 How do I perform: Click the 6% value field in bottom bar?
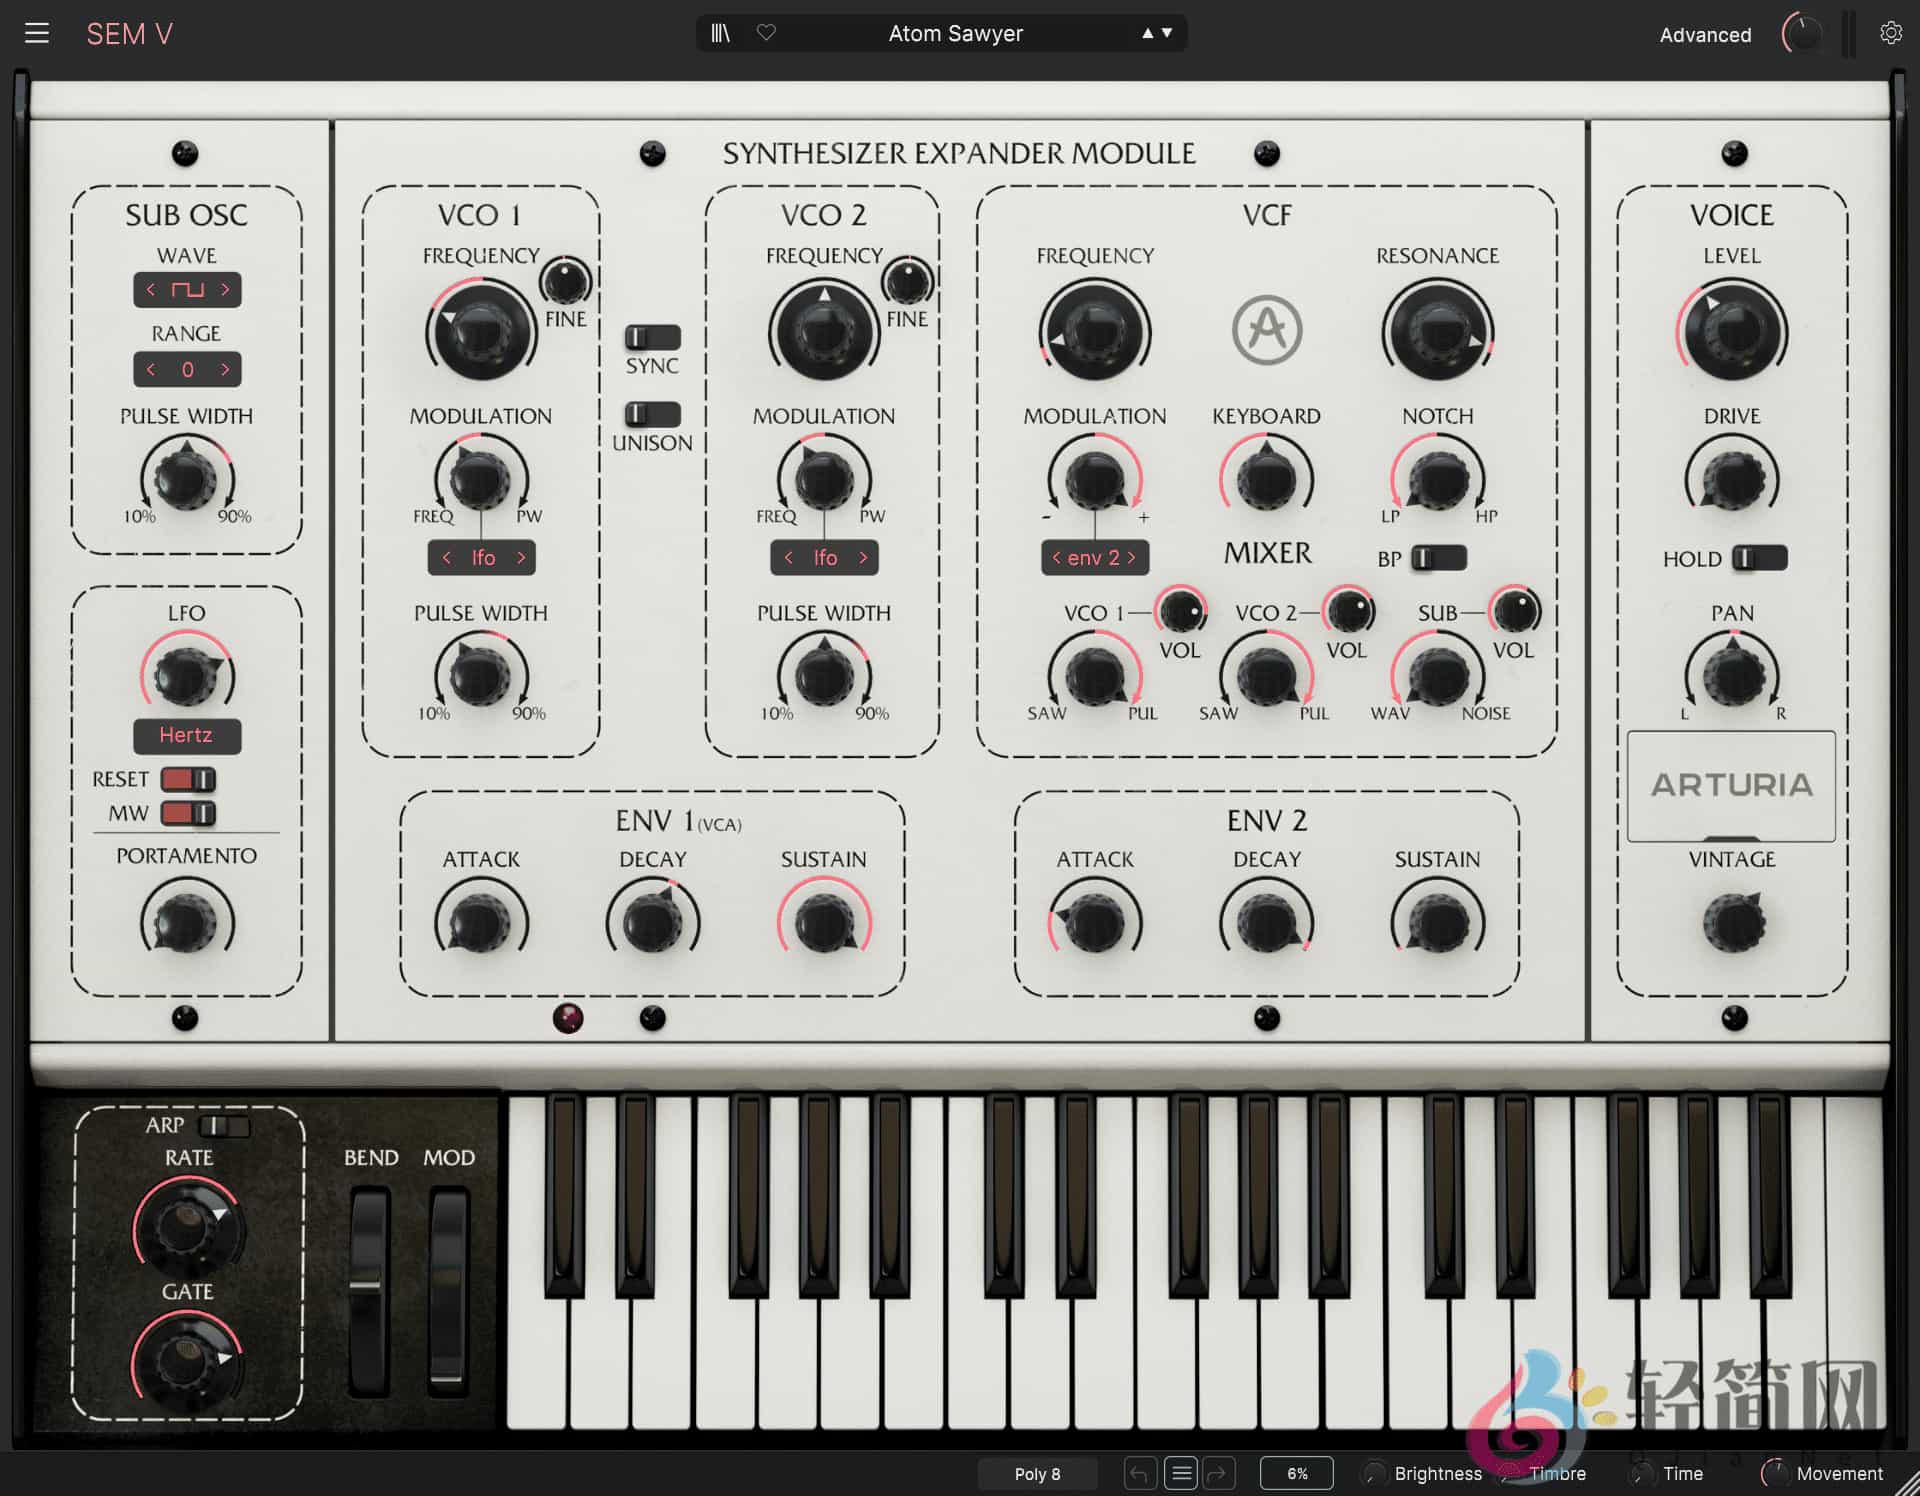(1296, 1473)
